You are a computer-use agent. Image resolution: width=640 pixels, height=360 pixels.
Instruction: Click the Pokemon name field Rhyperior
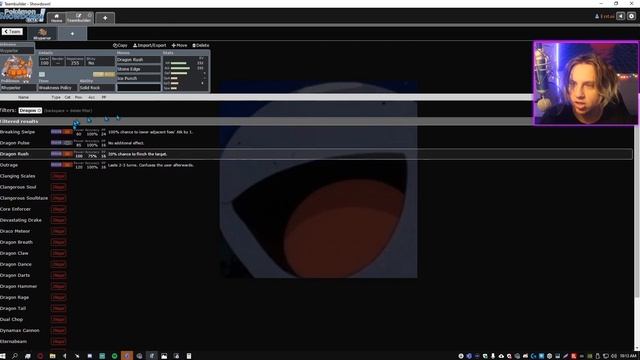tap(18, 88)
